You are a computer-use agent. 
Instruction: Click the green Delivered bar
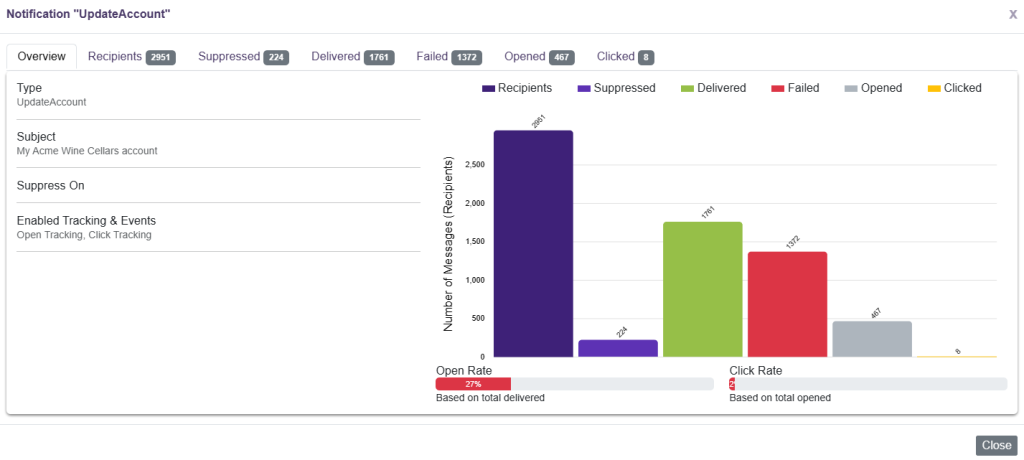click(703, 289)
